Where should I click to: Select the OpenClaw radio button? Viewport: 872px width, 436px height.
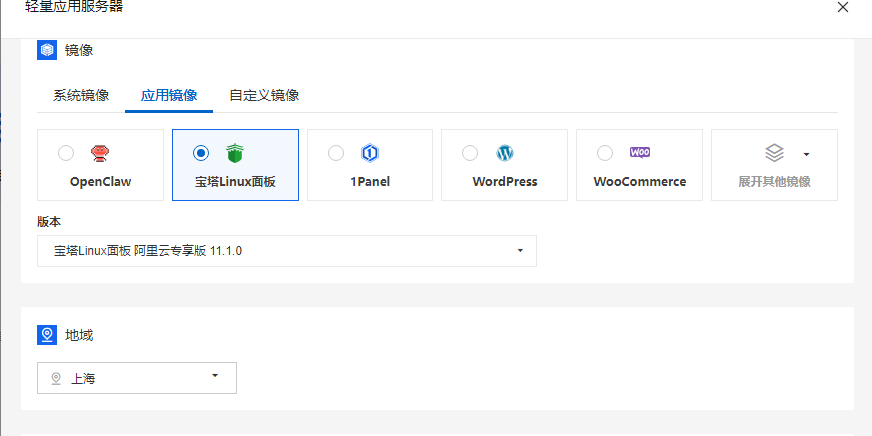pos(66,153)
